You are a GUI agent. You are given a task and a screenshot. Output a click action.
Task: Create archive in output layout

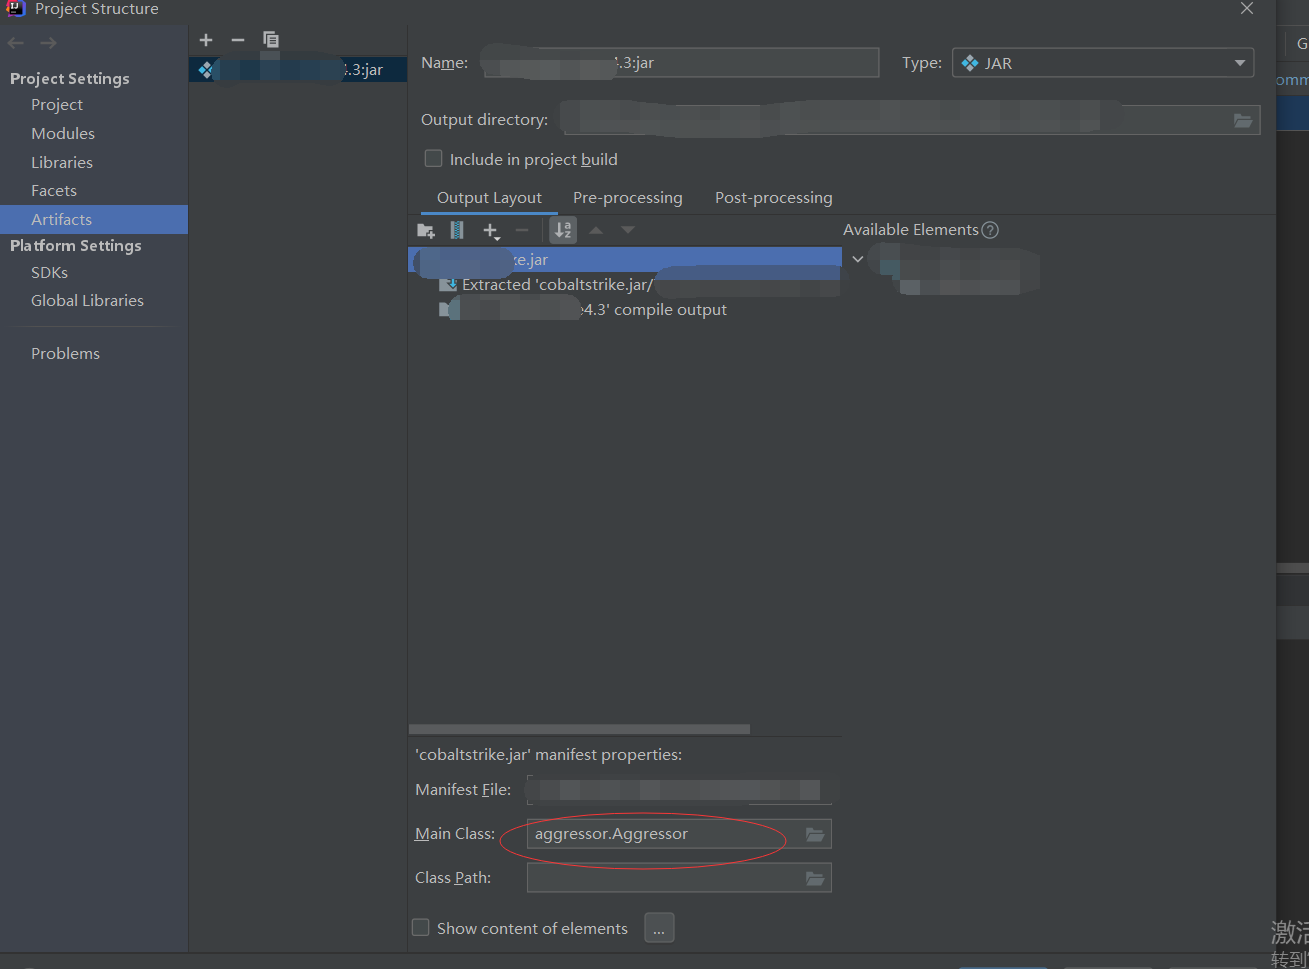click(457, 231)
